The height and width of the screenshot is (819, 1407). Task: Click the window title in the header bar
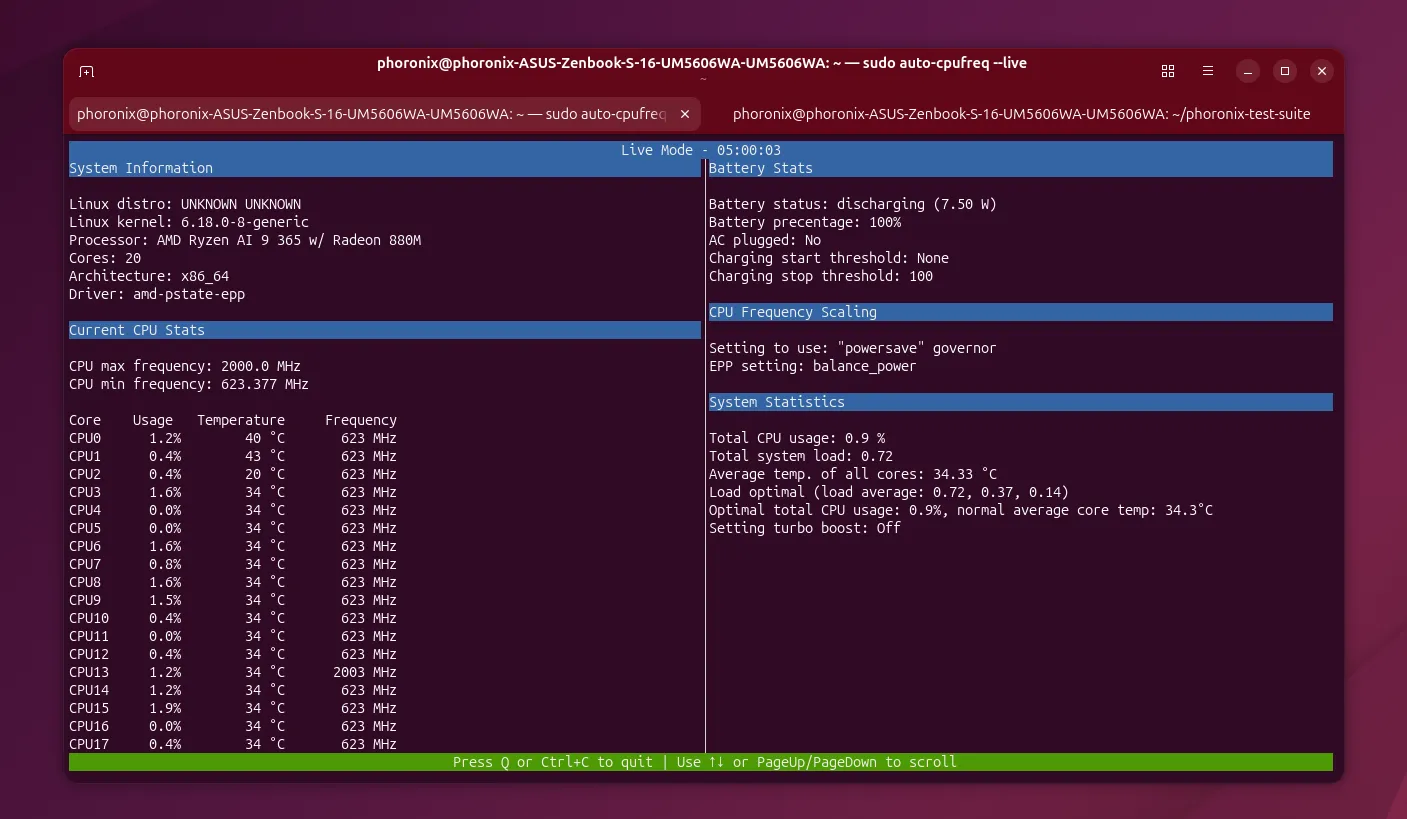(701, 63)
